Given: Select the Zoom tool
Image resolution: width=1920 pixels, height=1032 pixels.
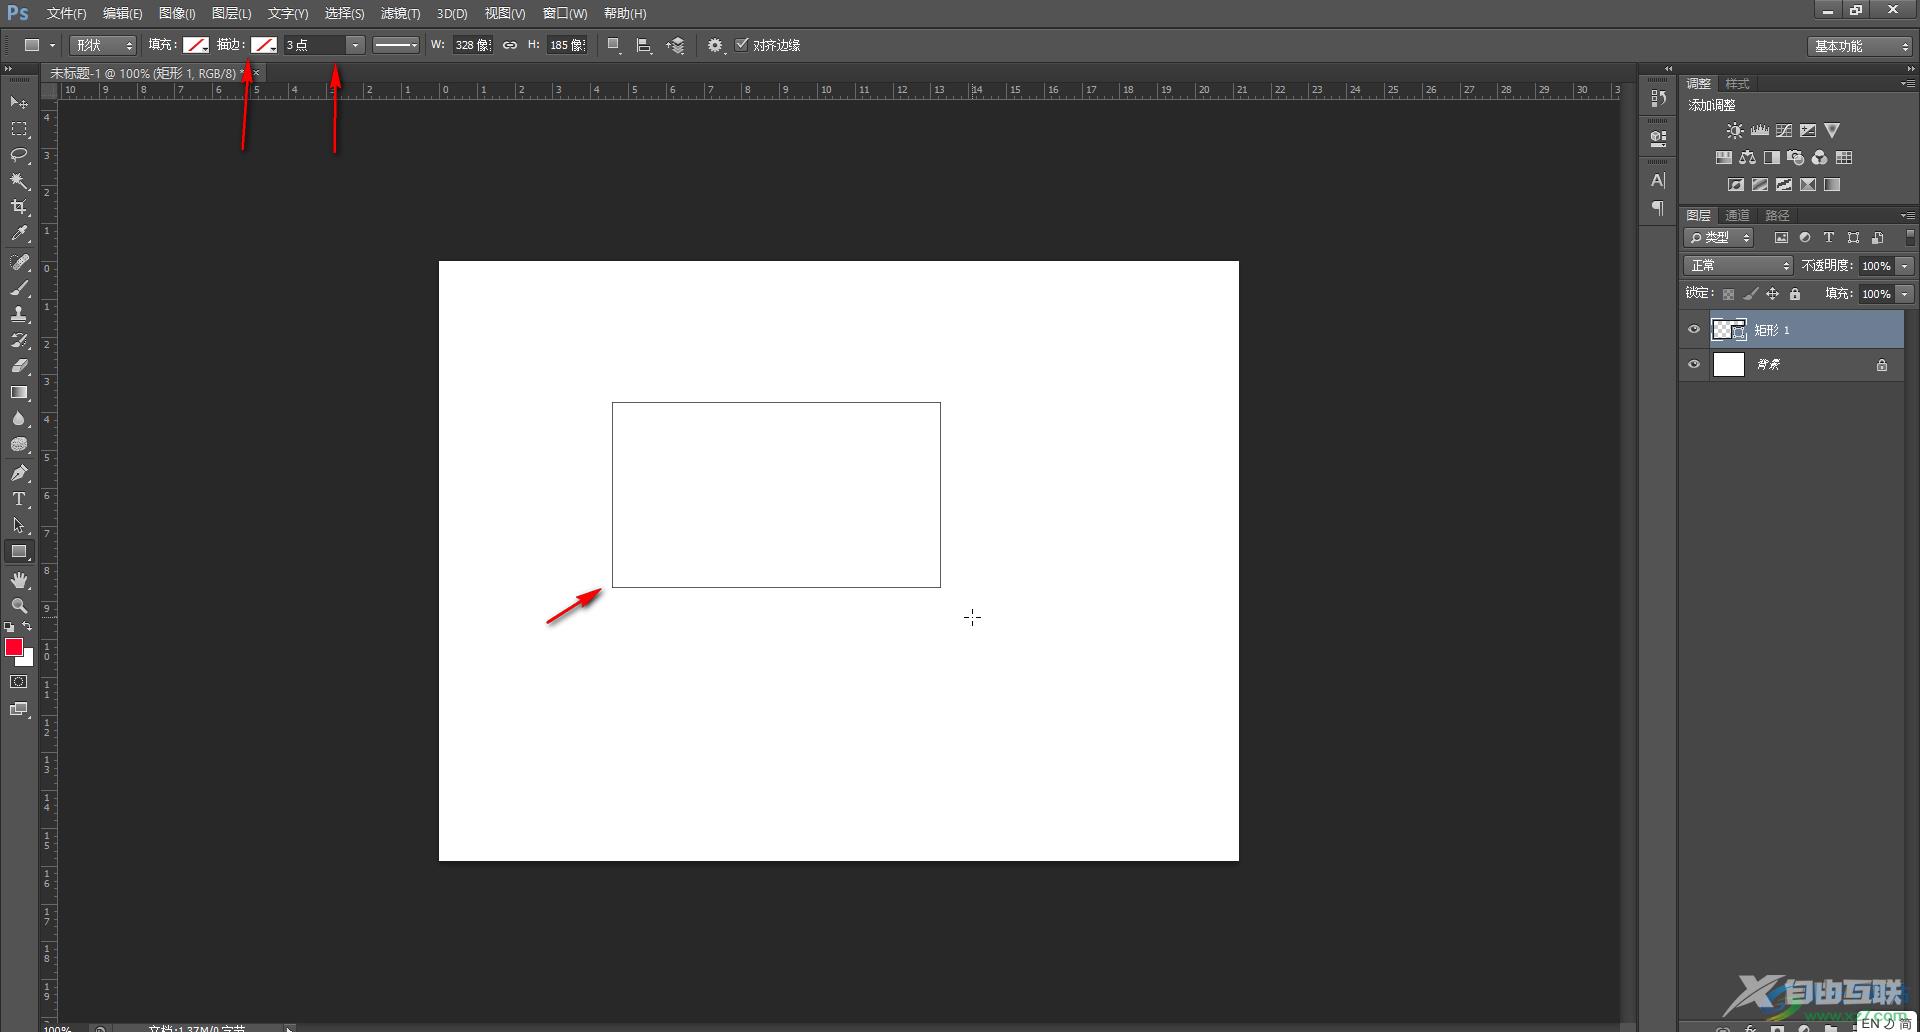Looking at the screenshot, I should (19, 605).
